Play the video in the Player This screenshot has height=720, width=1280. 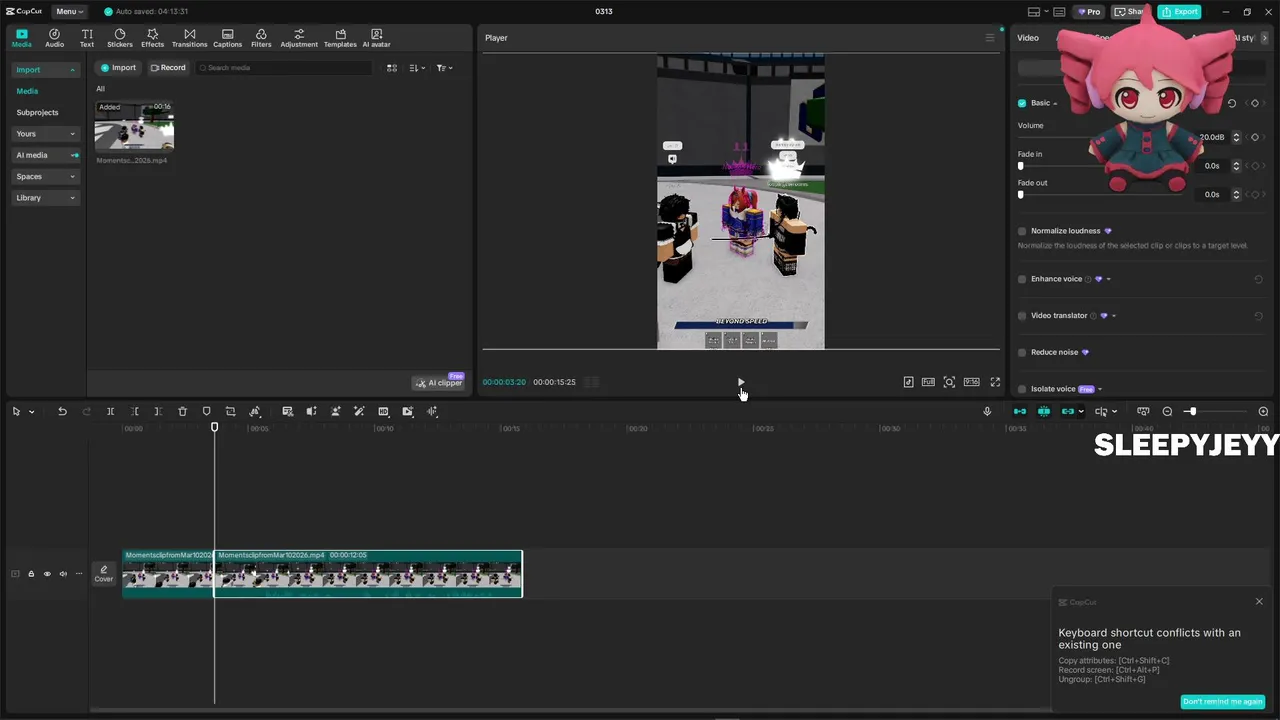tap(740, 382)
